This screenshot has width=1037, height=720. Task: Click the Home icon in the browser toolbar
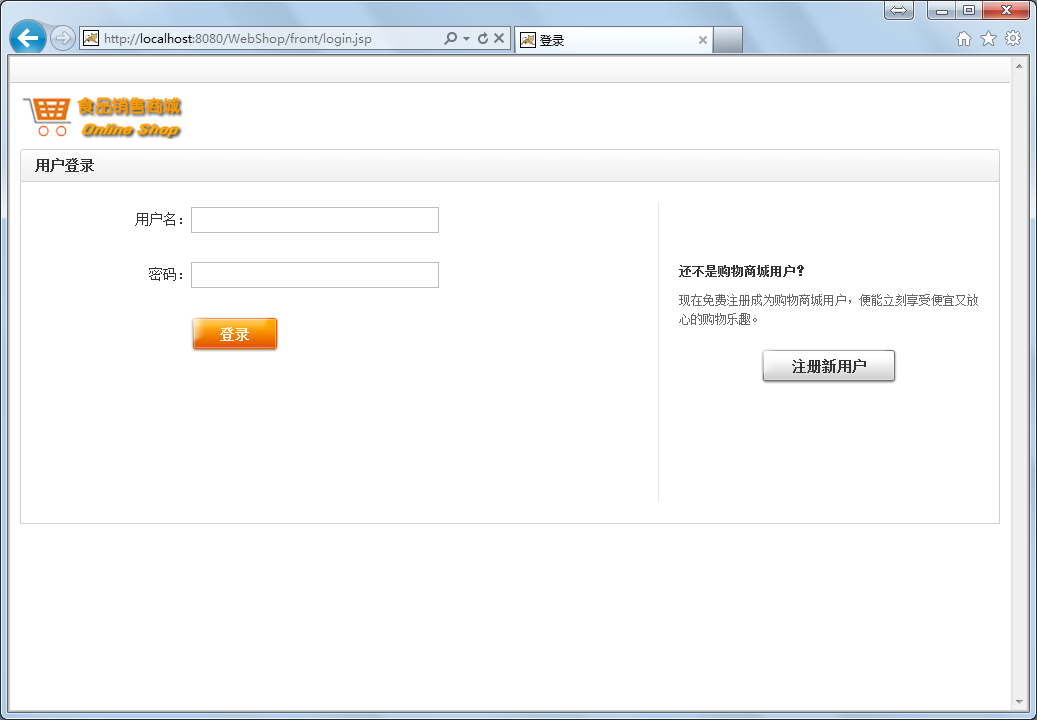point(964,39)
